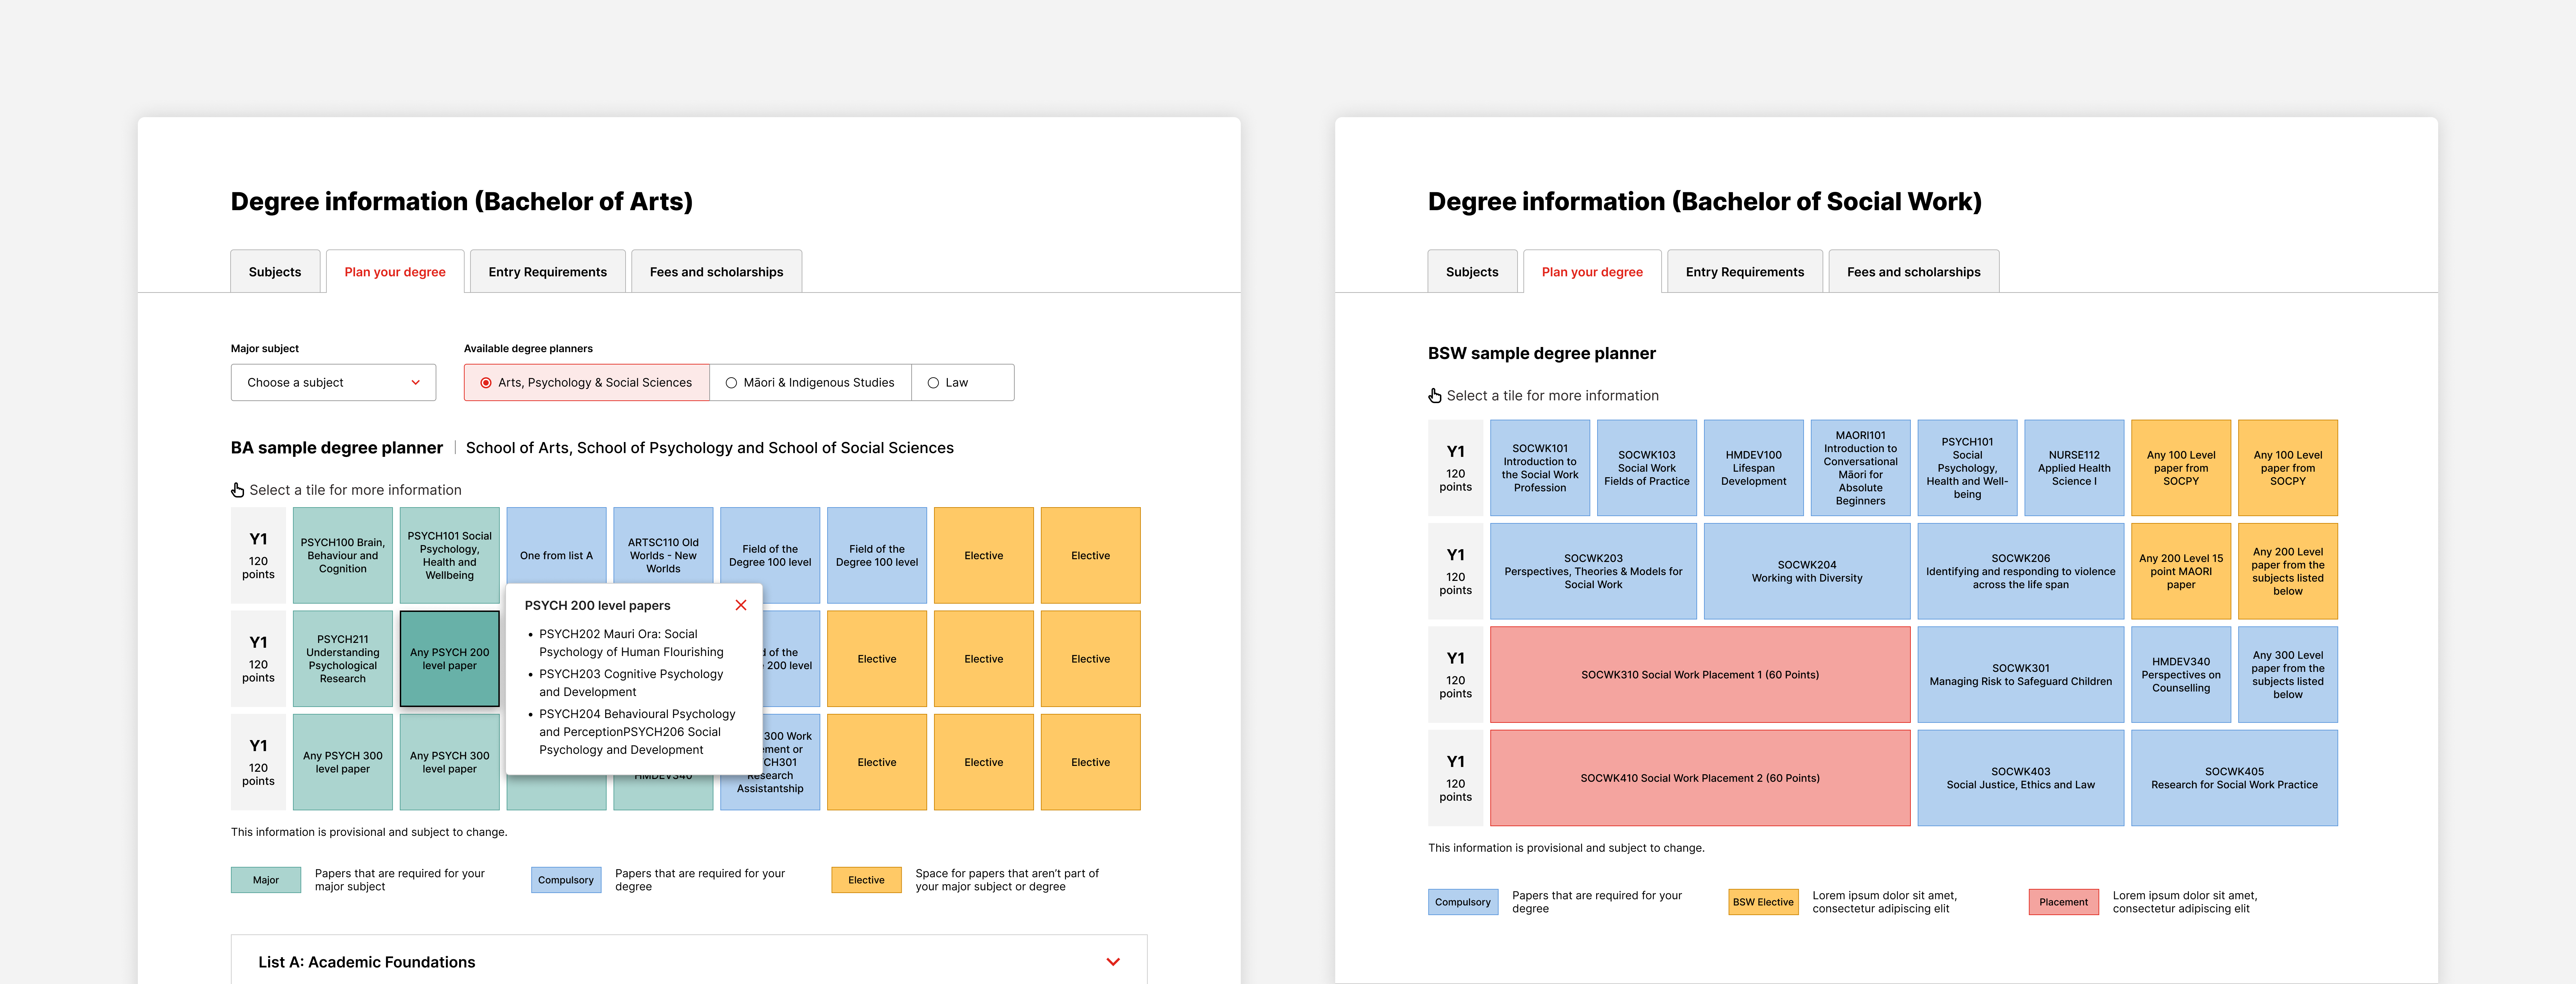
Task: Click PSYCH202 Mauri Ora entry in popup
Action: pyautogui.click(x=631, y=643)
